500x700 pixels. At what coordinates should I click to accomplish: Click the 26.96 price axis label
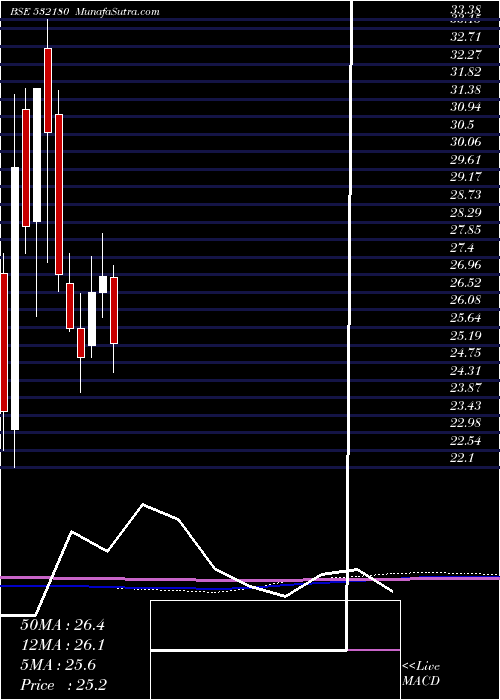pyautogui.click(x=466, y=265)
